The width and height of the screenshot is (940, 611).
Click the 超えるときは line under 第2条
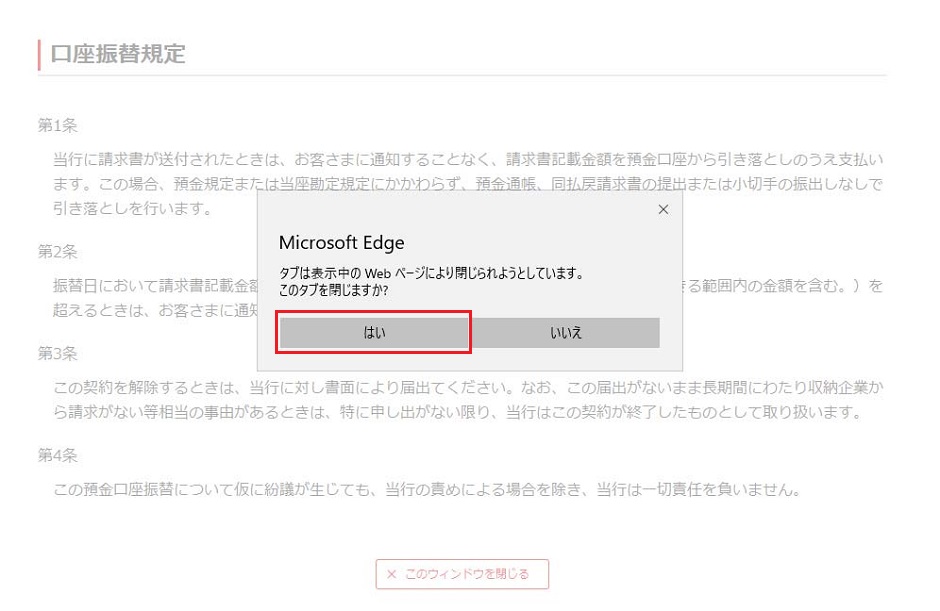pos(150,309)
